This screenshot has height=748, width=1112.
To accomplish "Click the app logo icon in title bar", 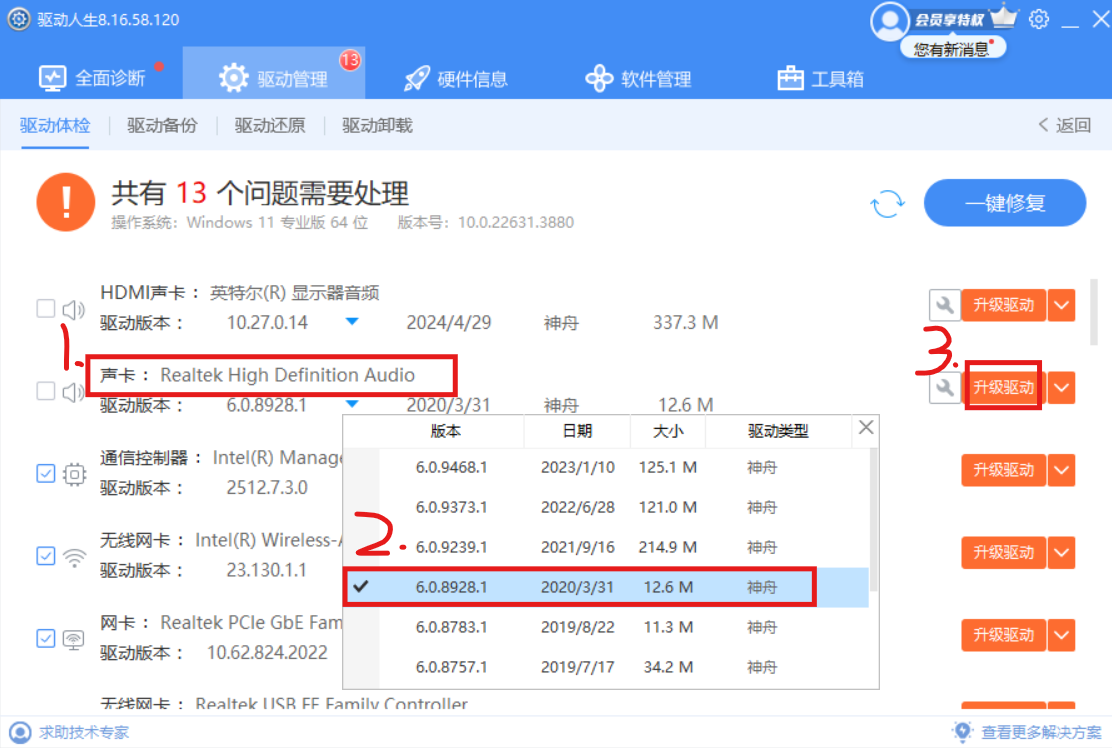I will coord(18,19).
